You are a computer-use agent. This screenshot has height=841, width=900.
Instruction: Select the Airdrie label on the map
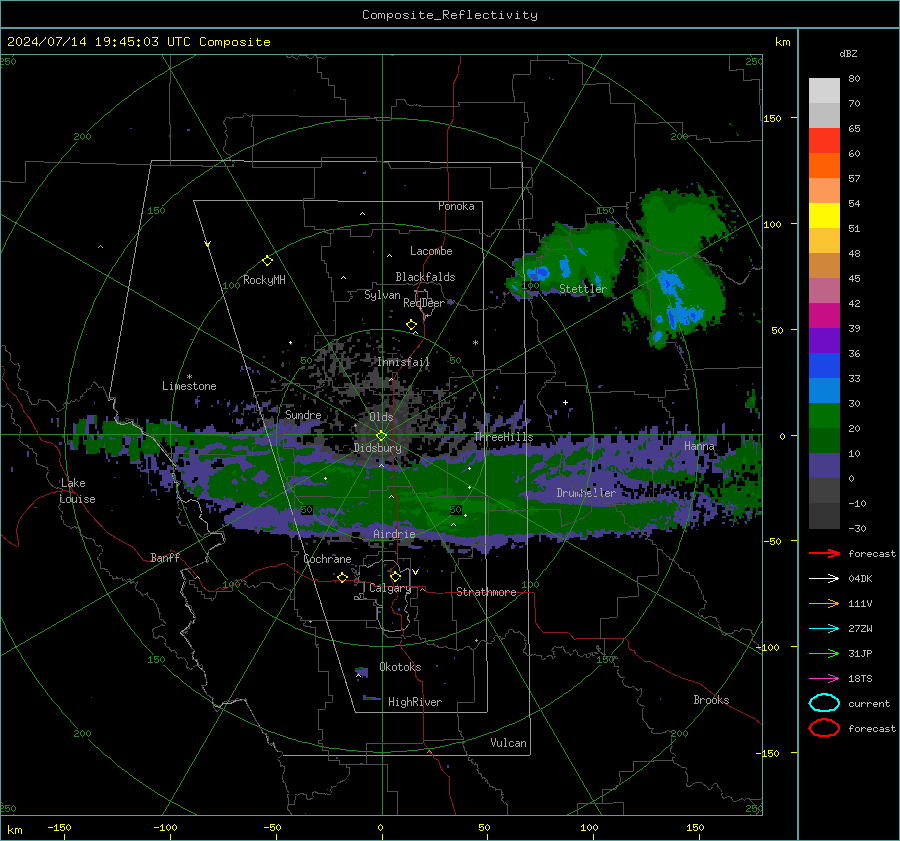394,534
